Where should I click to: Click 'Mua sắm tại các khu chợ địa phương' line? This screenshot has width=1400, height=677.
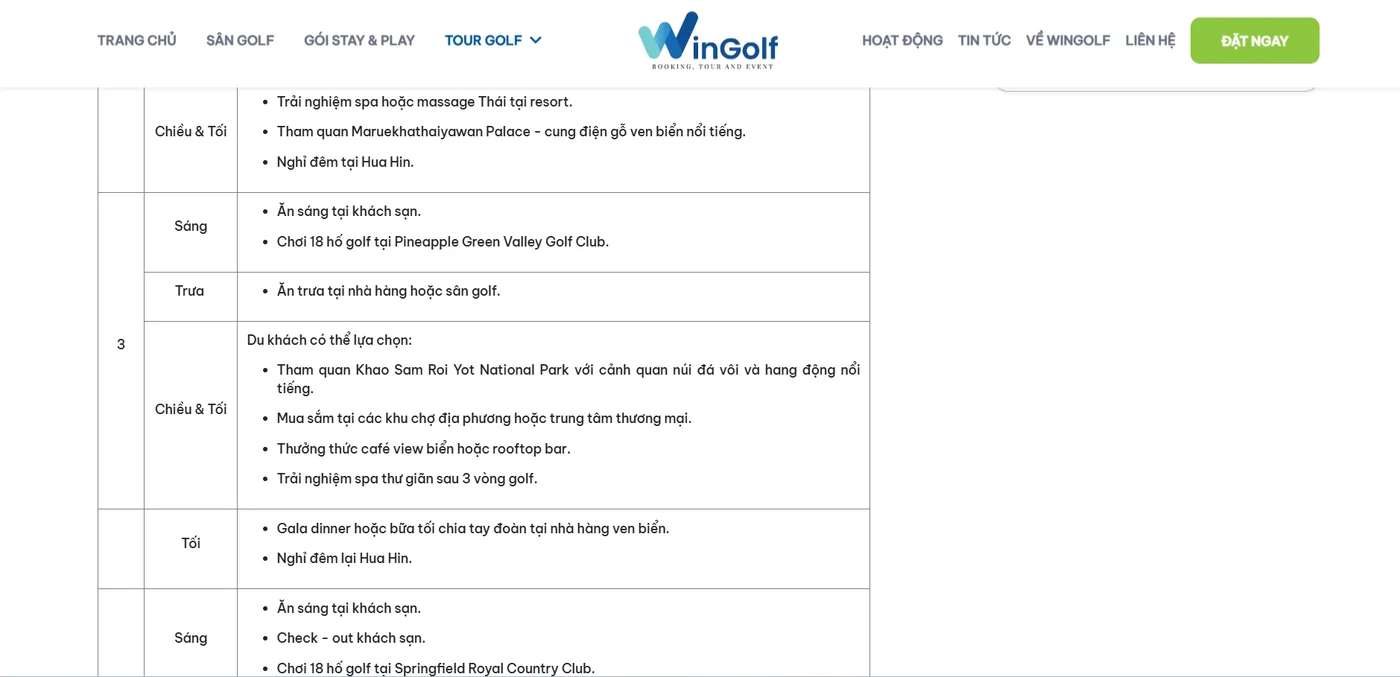click(x=484, y=418)
